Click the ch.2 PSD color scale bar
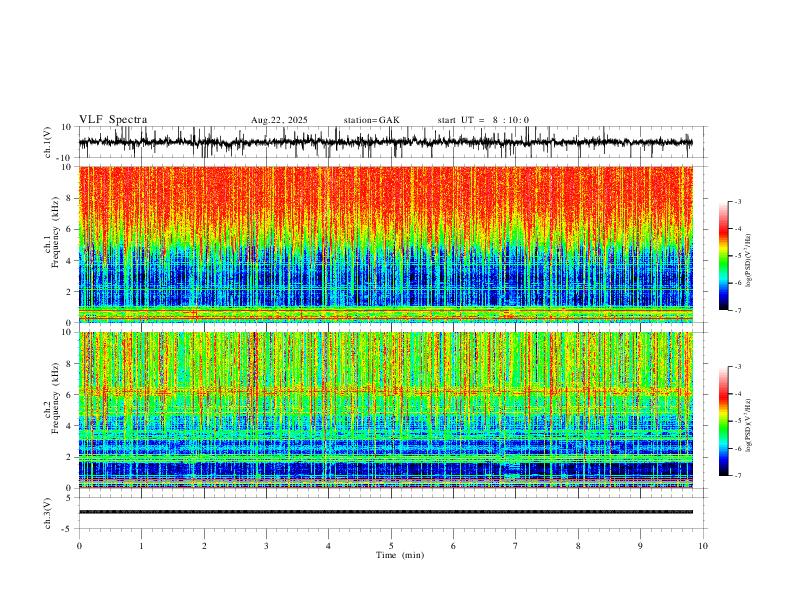792x612 pixels. 724,421
